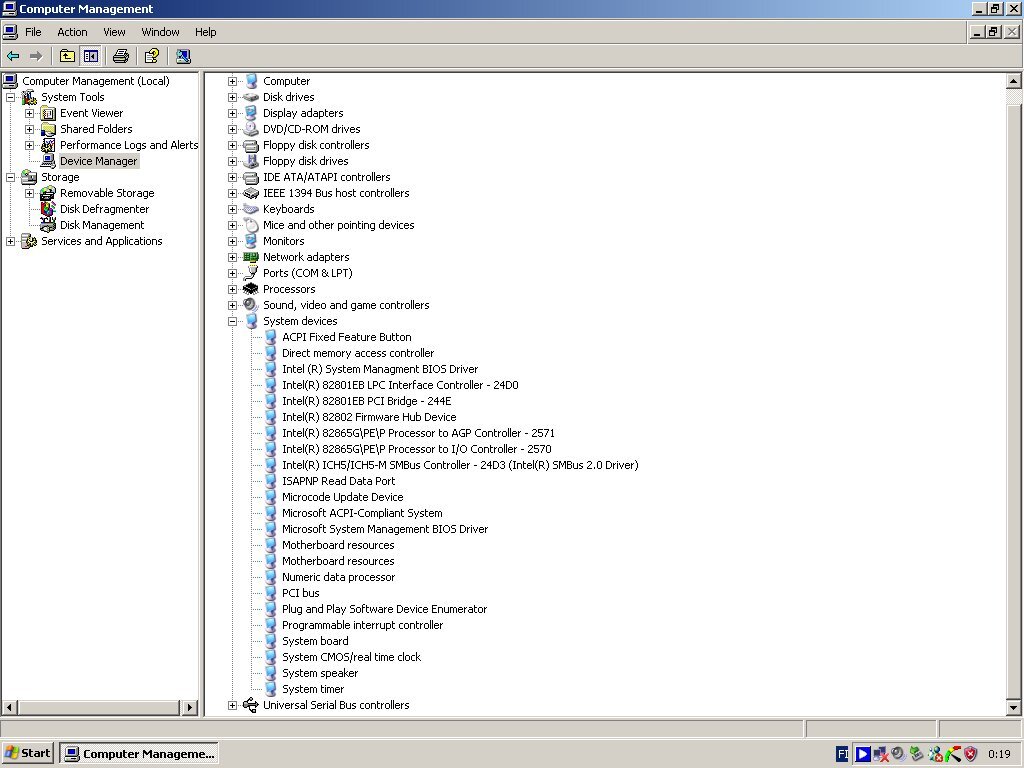
Task: Collapse the System devices category
Action: point(232,321)
